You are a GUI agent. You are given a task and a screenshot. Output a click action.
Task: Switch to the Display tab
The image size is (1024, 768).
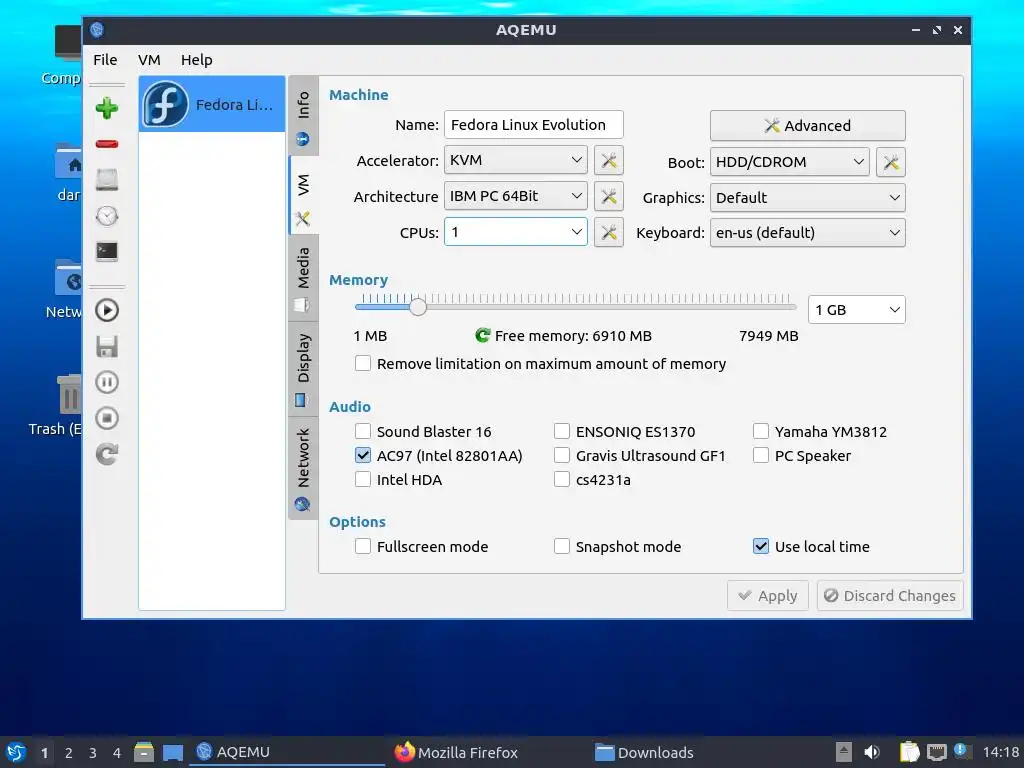click(303, 369)
